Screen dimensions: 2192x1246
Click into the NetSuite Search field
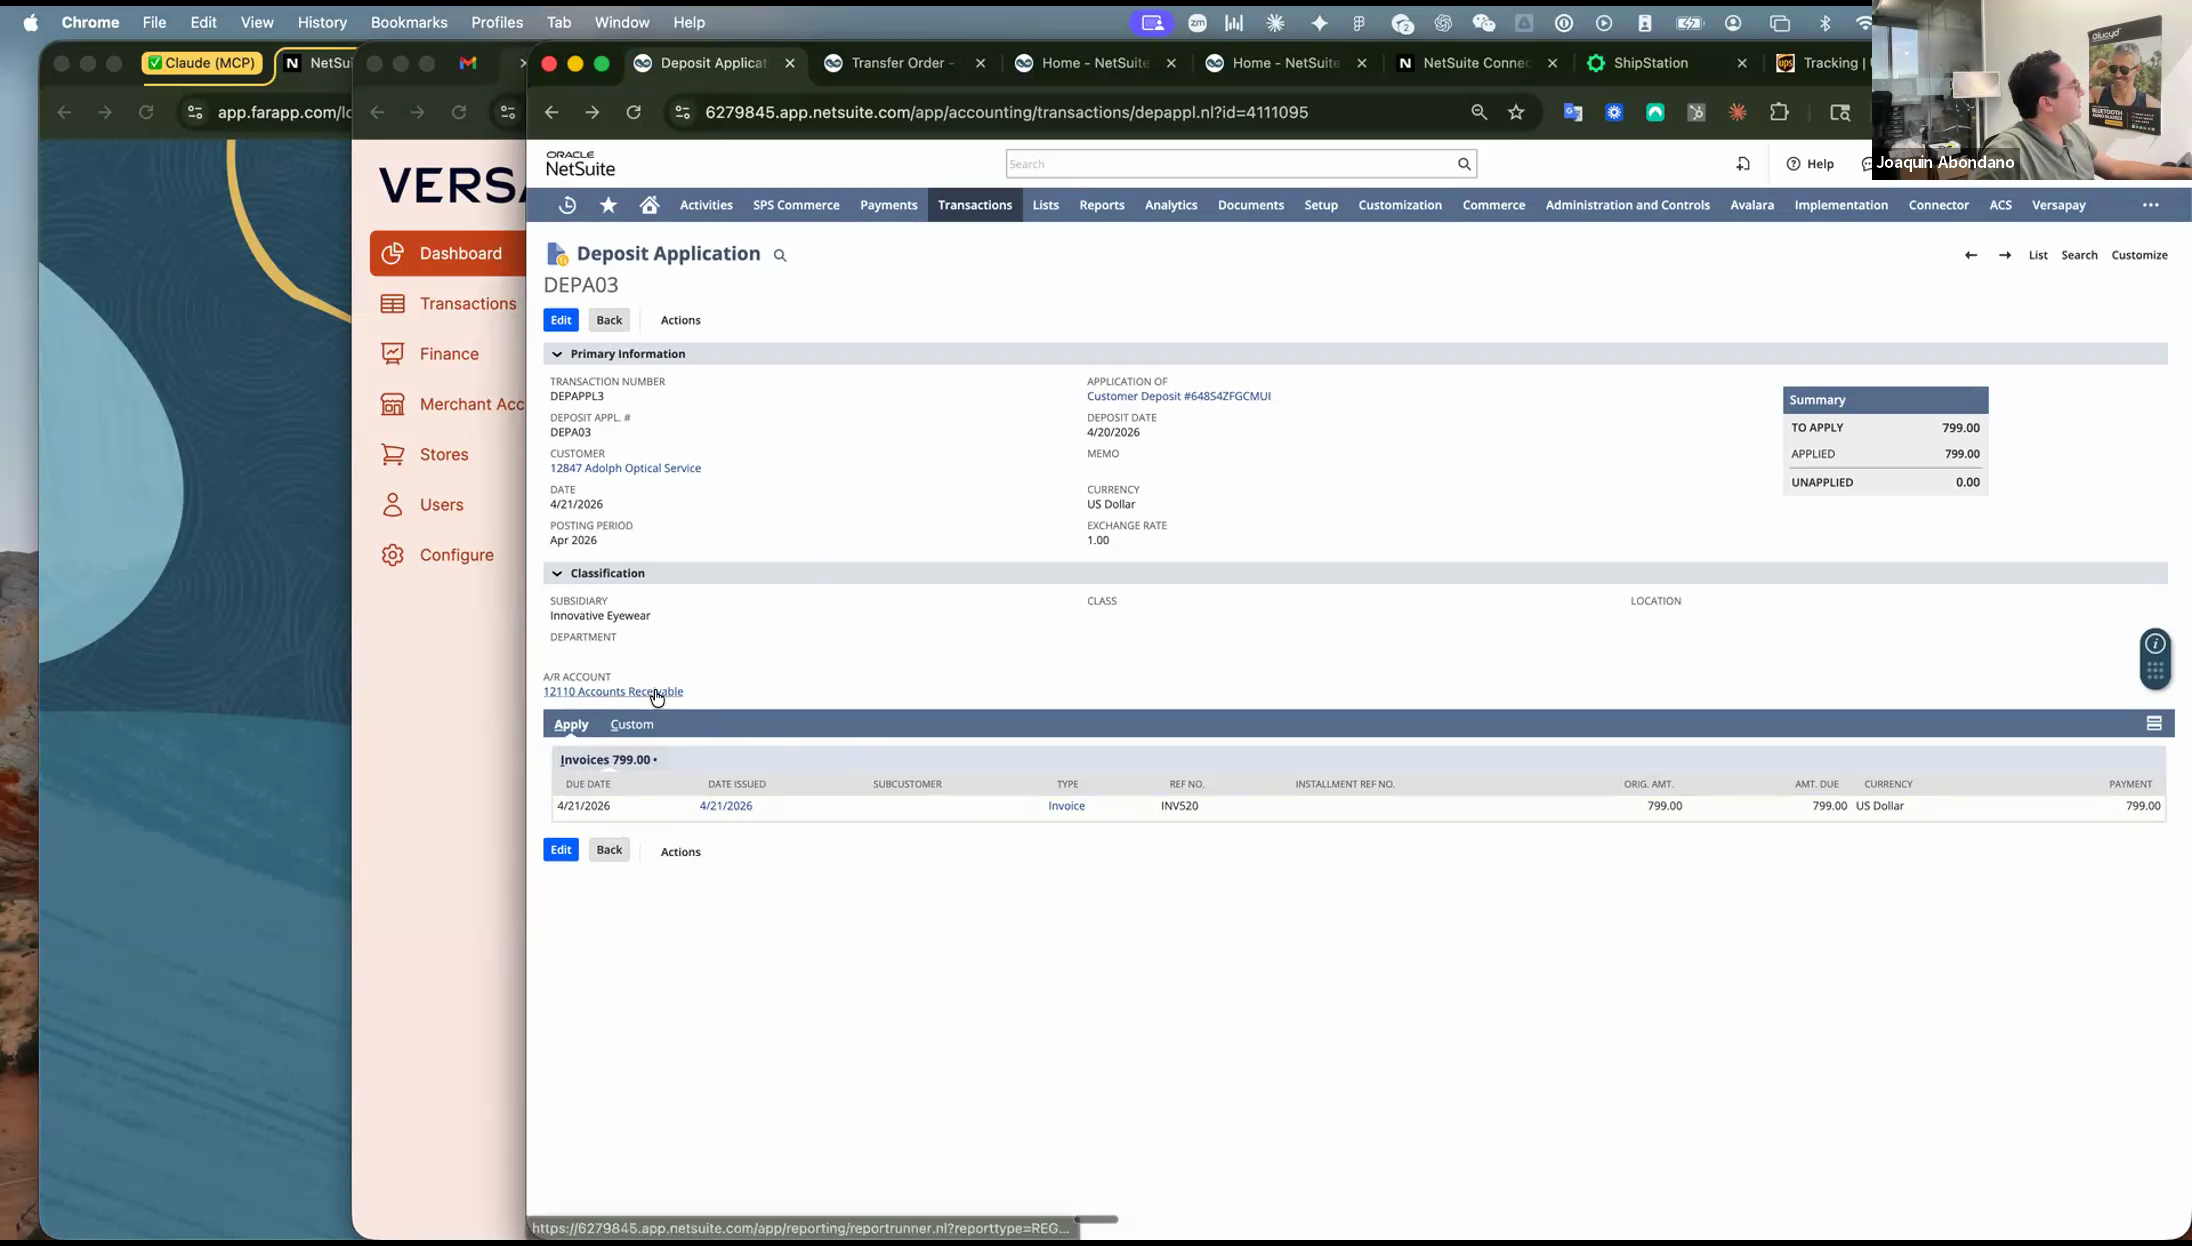(1230, 164)
